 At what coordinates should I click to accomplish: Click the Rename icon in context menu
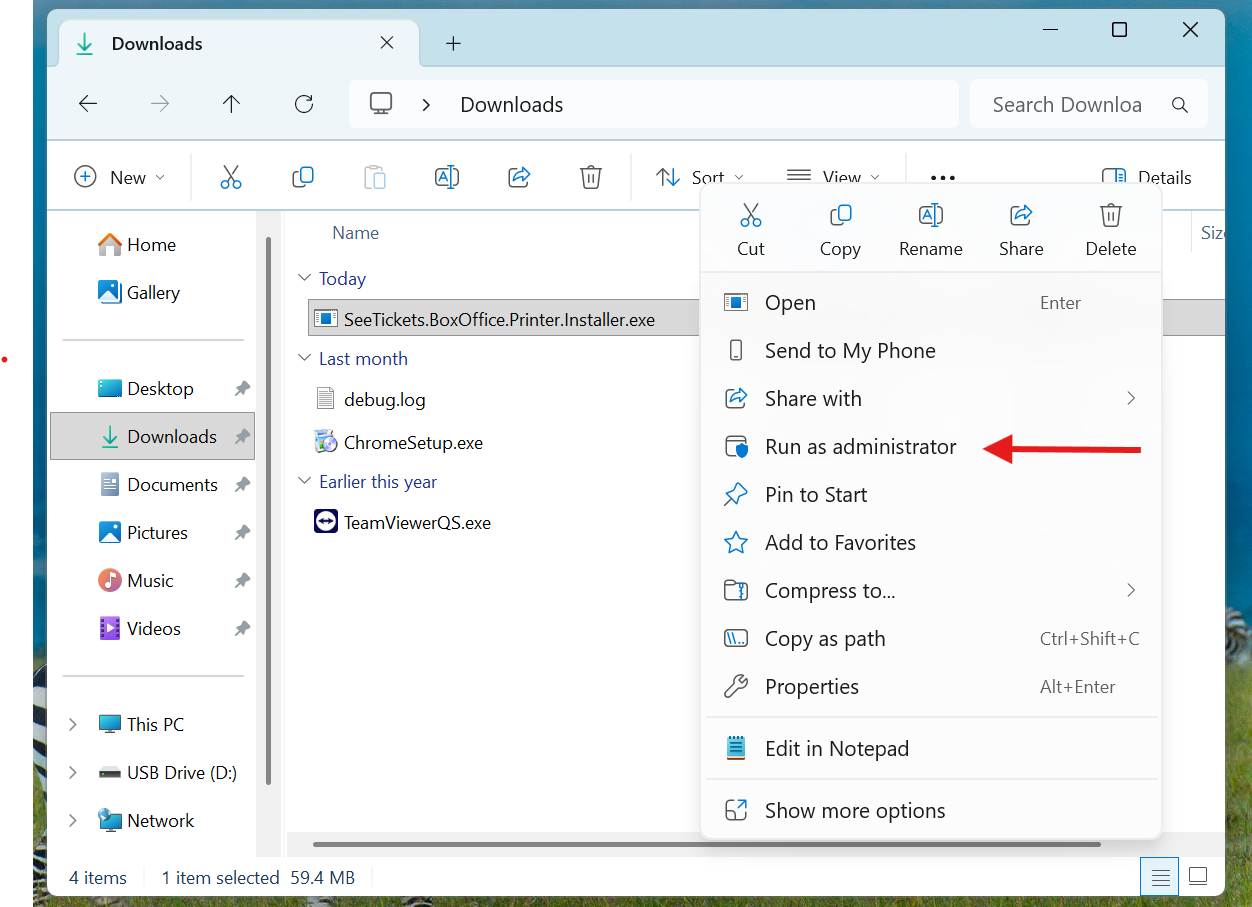click(x=930, y=216)
